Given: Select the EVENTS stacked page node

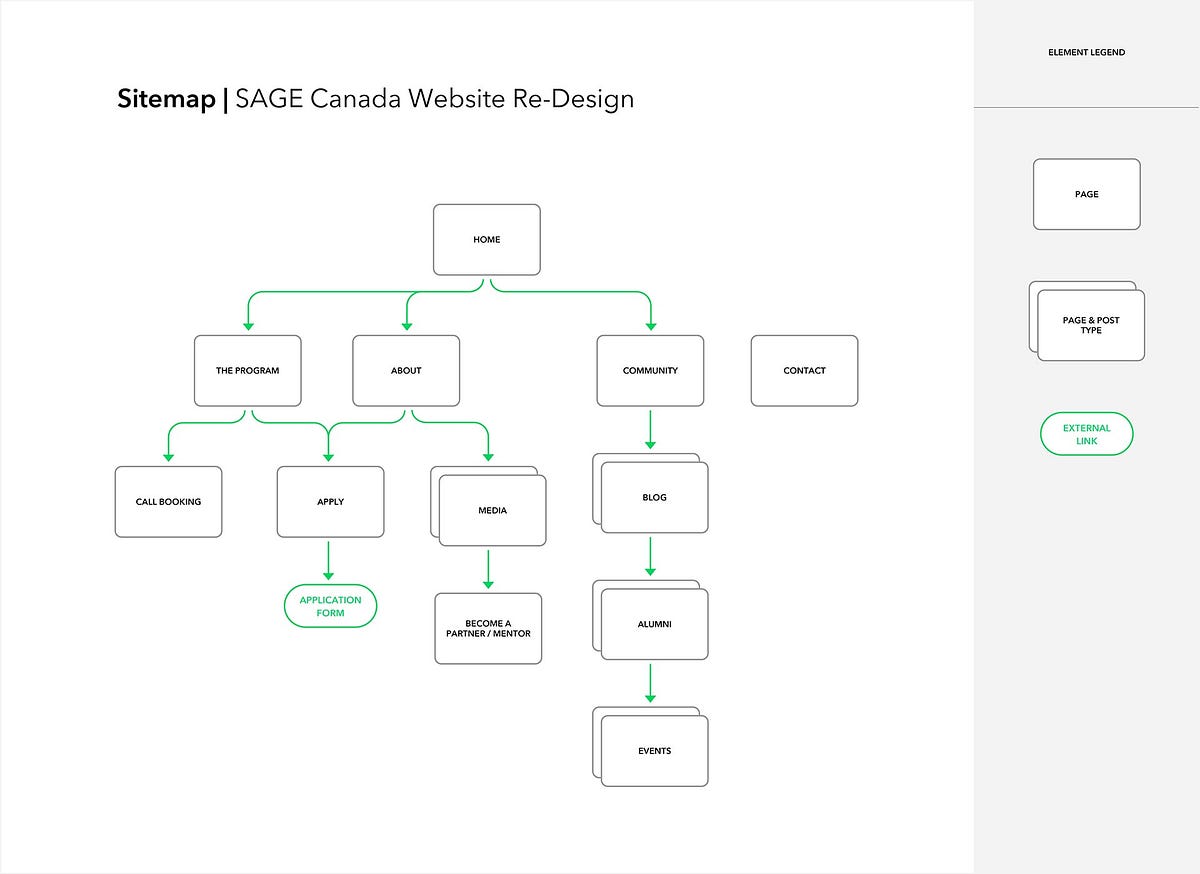Looking at the screenshot, I should 651,747.
